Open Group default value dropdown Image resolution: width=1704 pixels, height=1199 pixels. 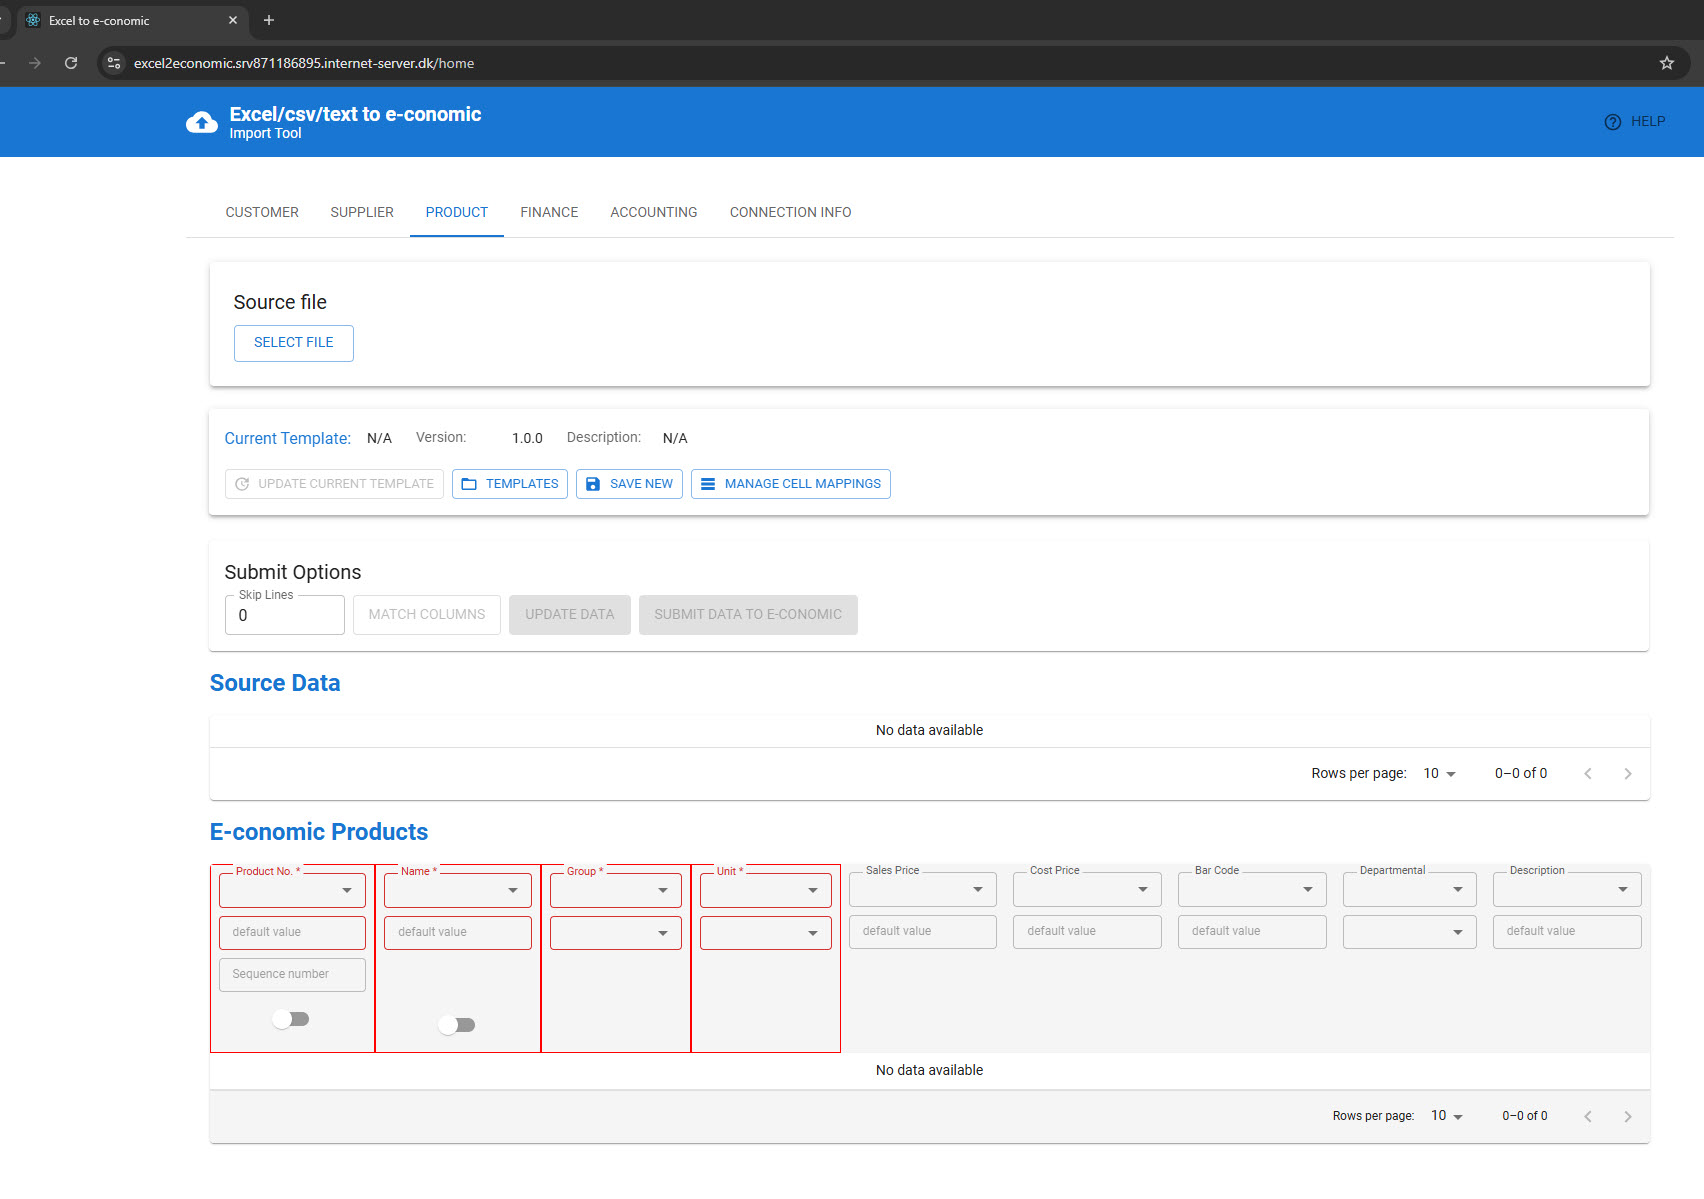click(616, 933)
